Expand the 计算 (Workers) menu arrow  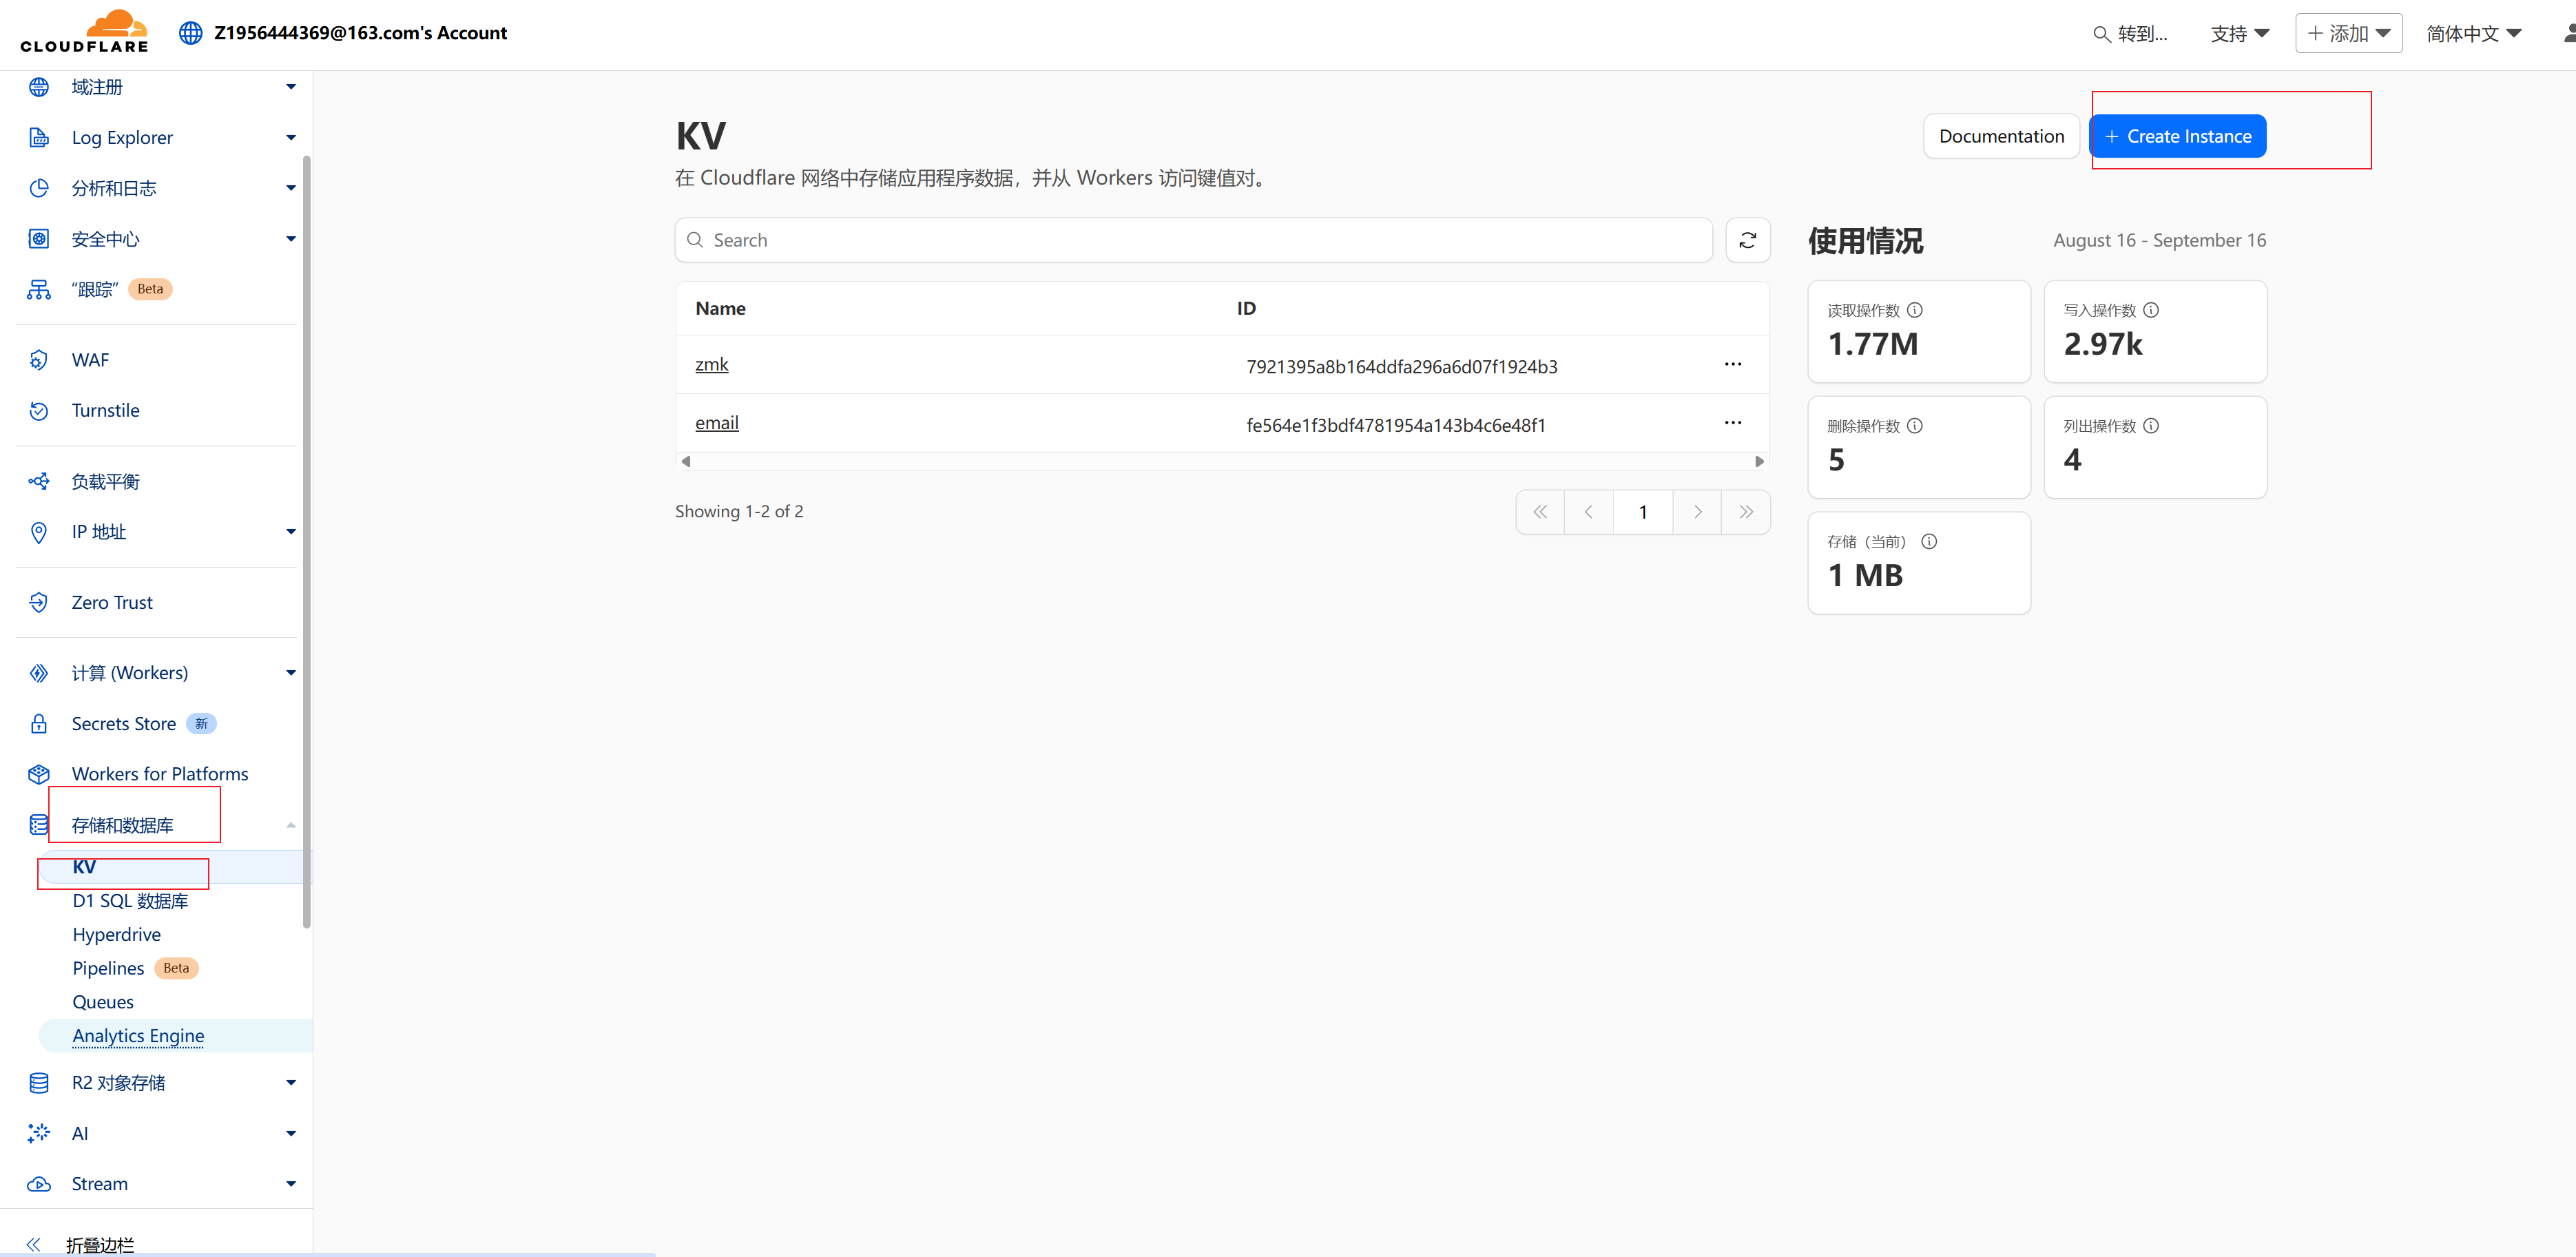click(291, 672)
